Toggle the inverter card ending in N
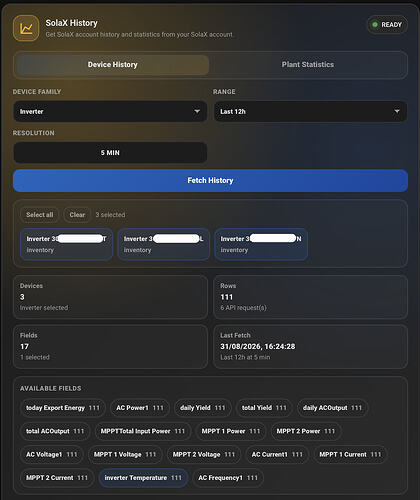This screenshot has width=420, height=500. 261,244
